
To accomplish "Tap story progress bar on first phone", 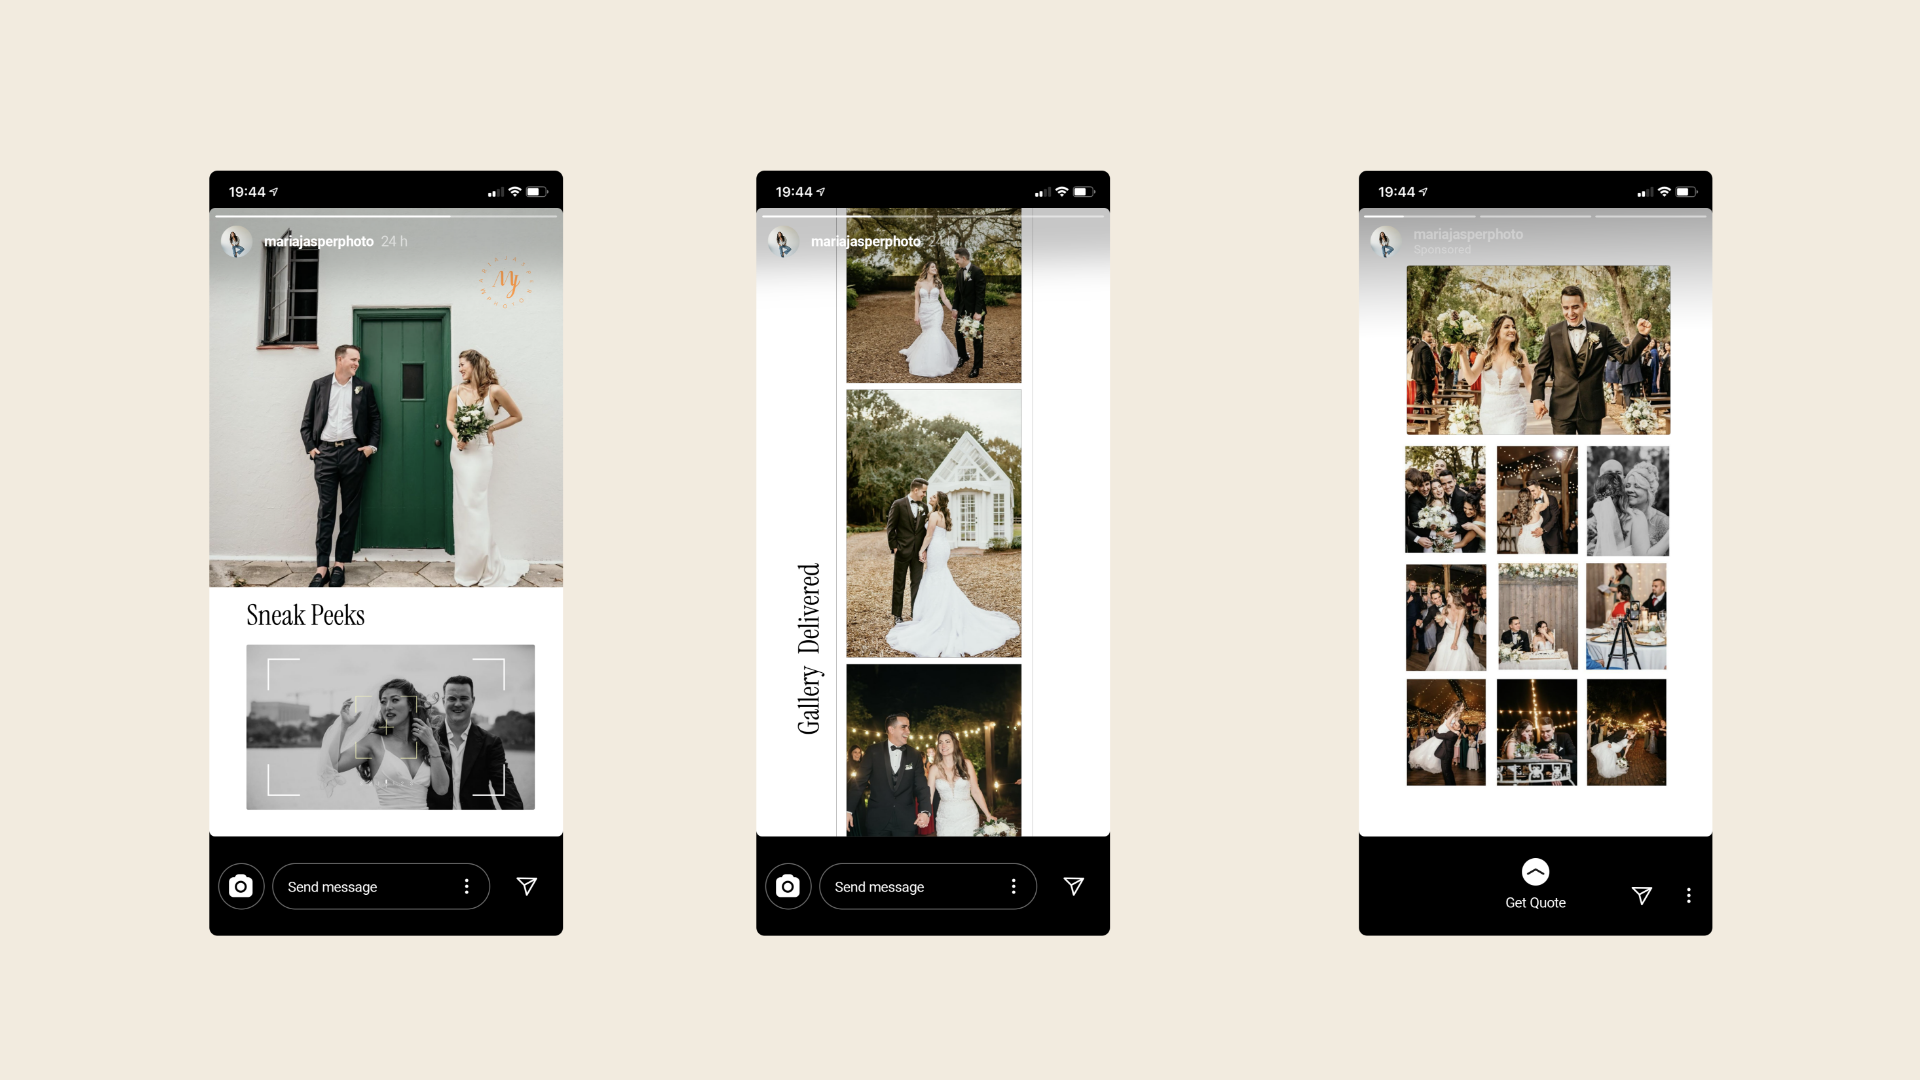I will (x=386, y=215).
